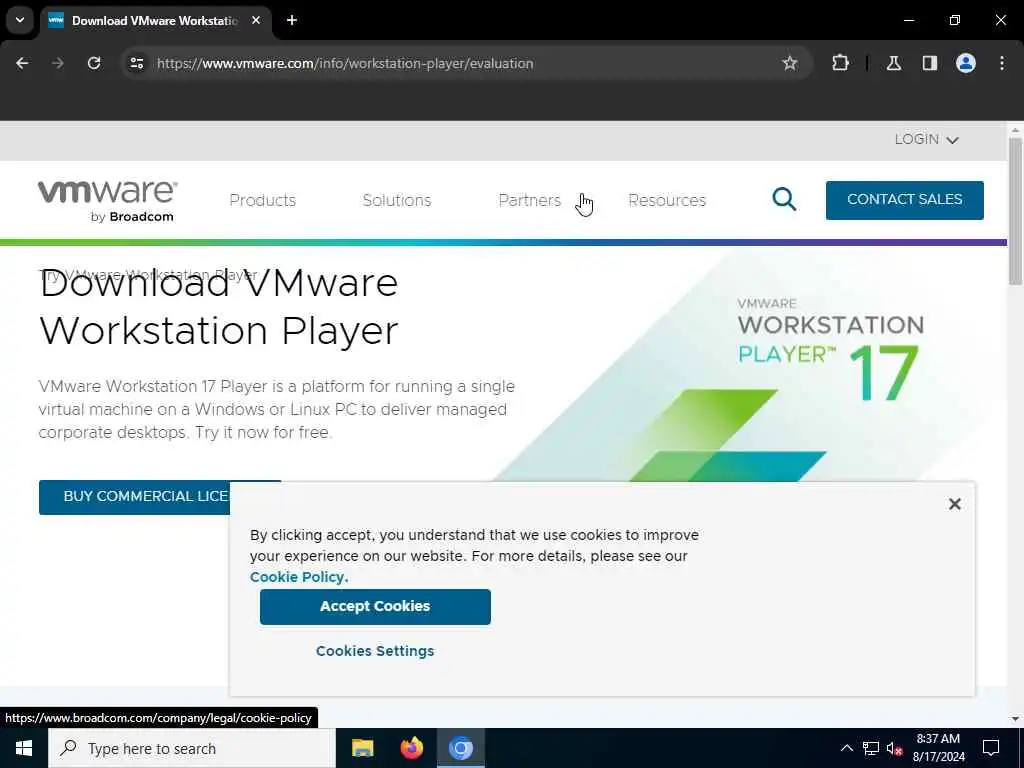
Task: View site information icon in address bar
Action: (x=137, y=63)
